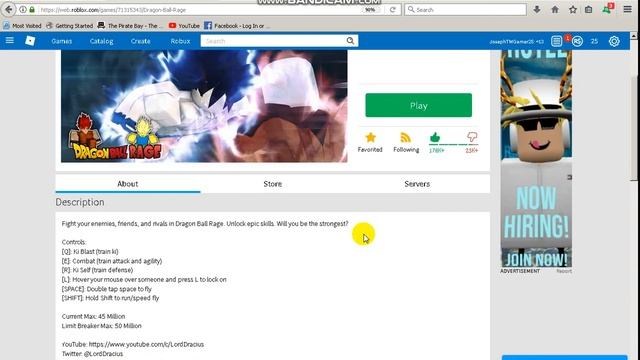The height and width of the screenshot is (360, 640).
Task: Click the 90% zoom level indicator
Action: click(x=370, y=9)
